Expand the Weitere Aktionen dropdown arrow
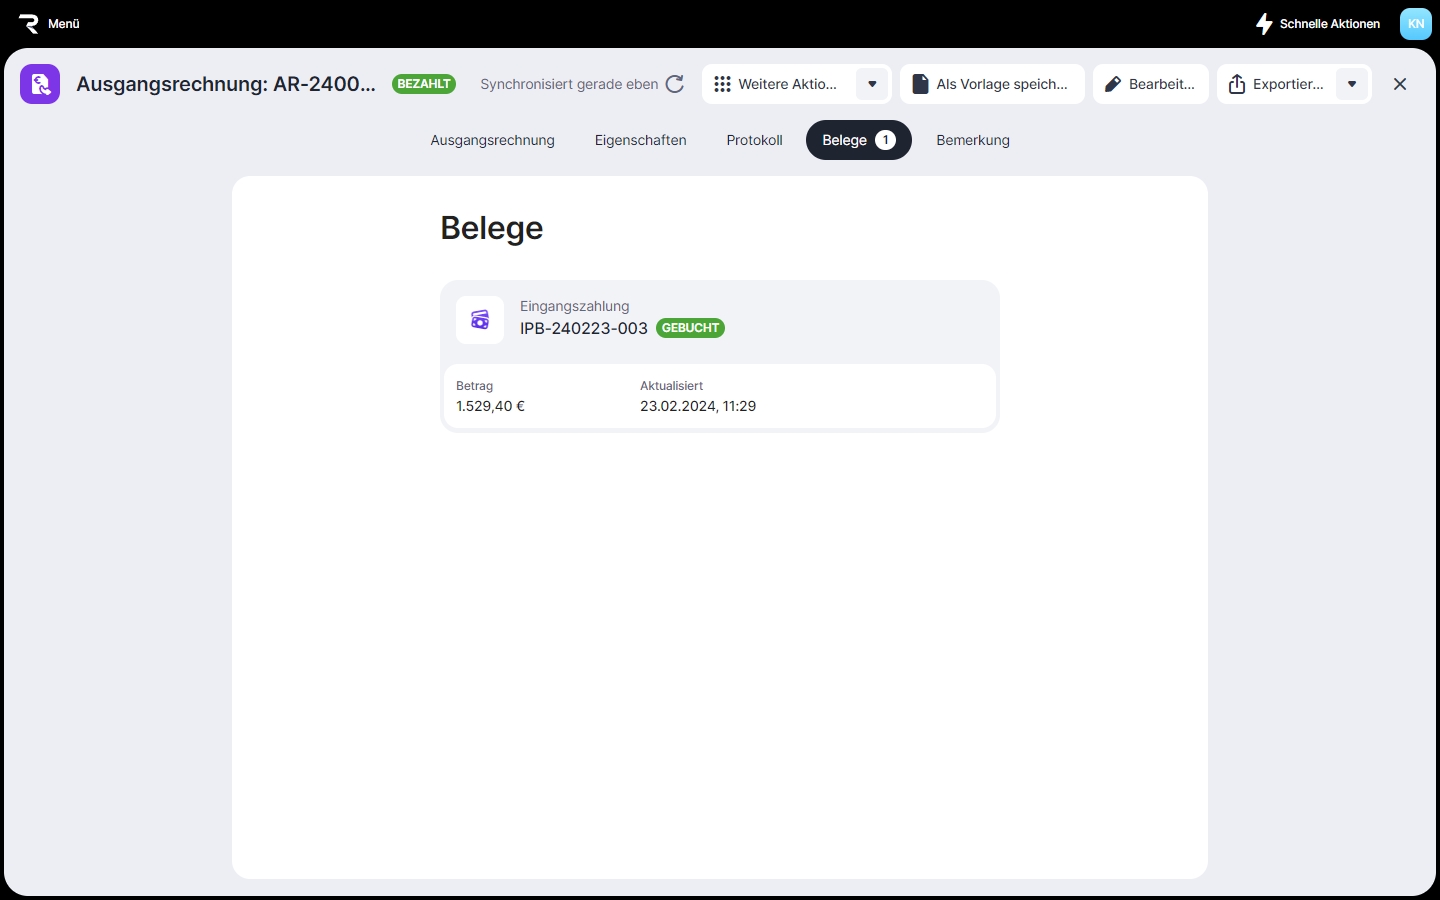Viewport: 1440px width, 900px height. click(x=872, y=84)
